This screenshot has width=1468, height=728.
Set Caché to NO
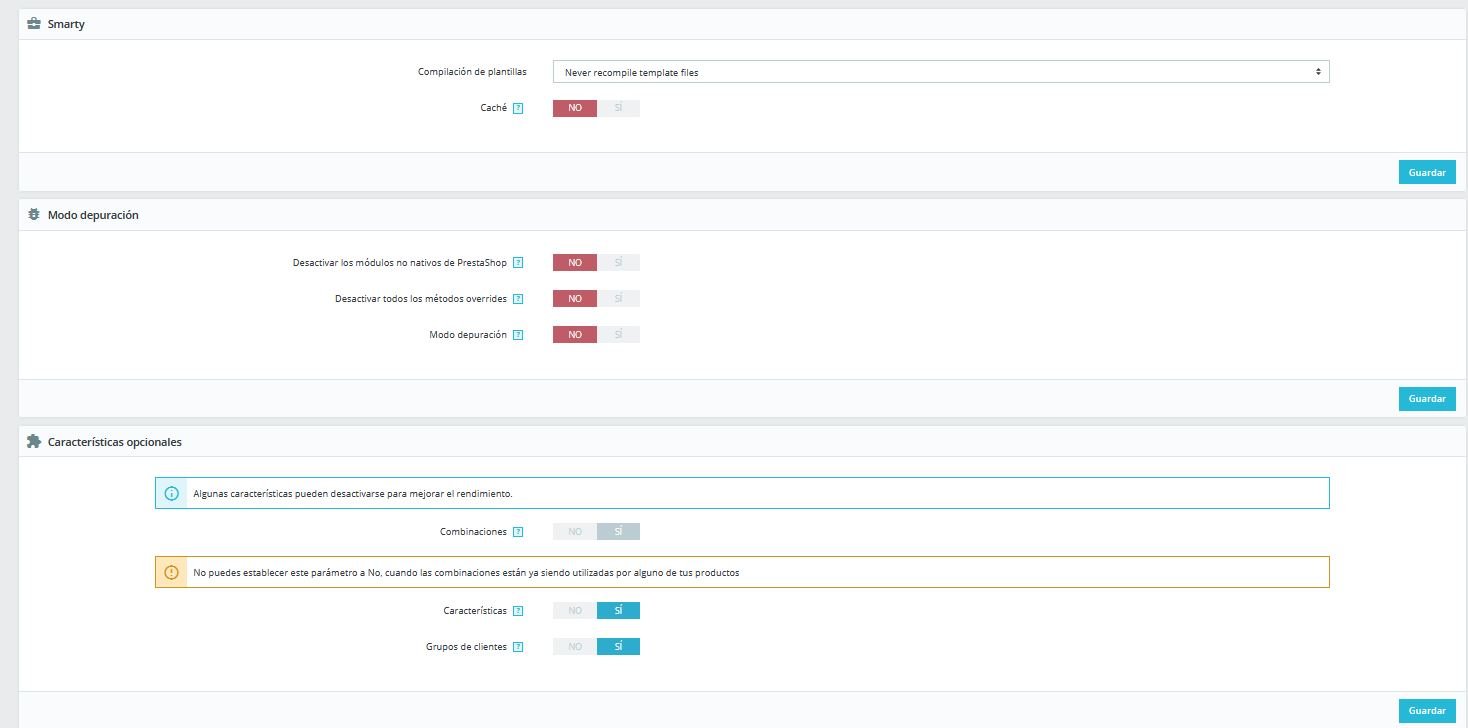tap(575, 108)
